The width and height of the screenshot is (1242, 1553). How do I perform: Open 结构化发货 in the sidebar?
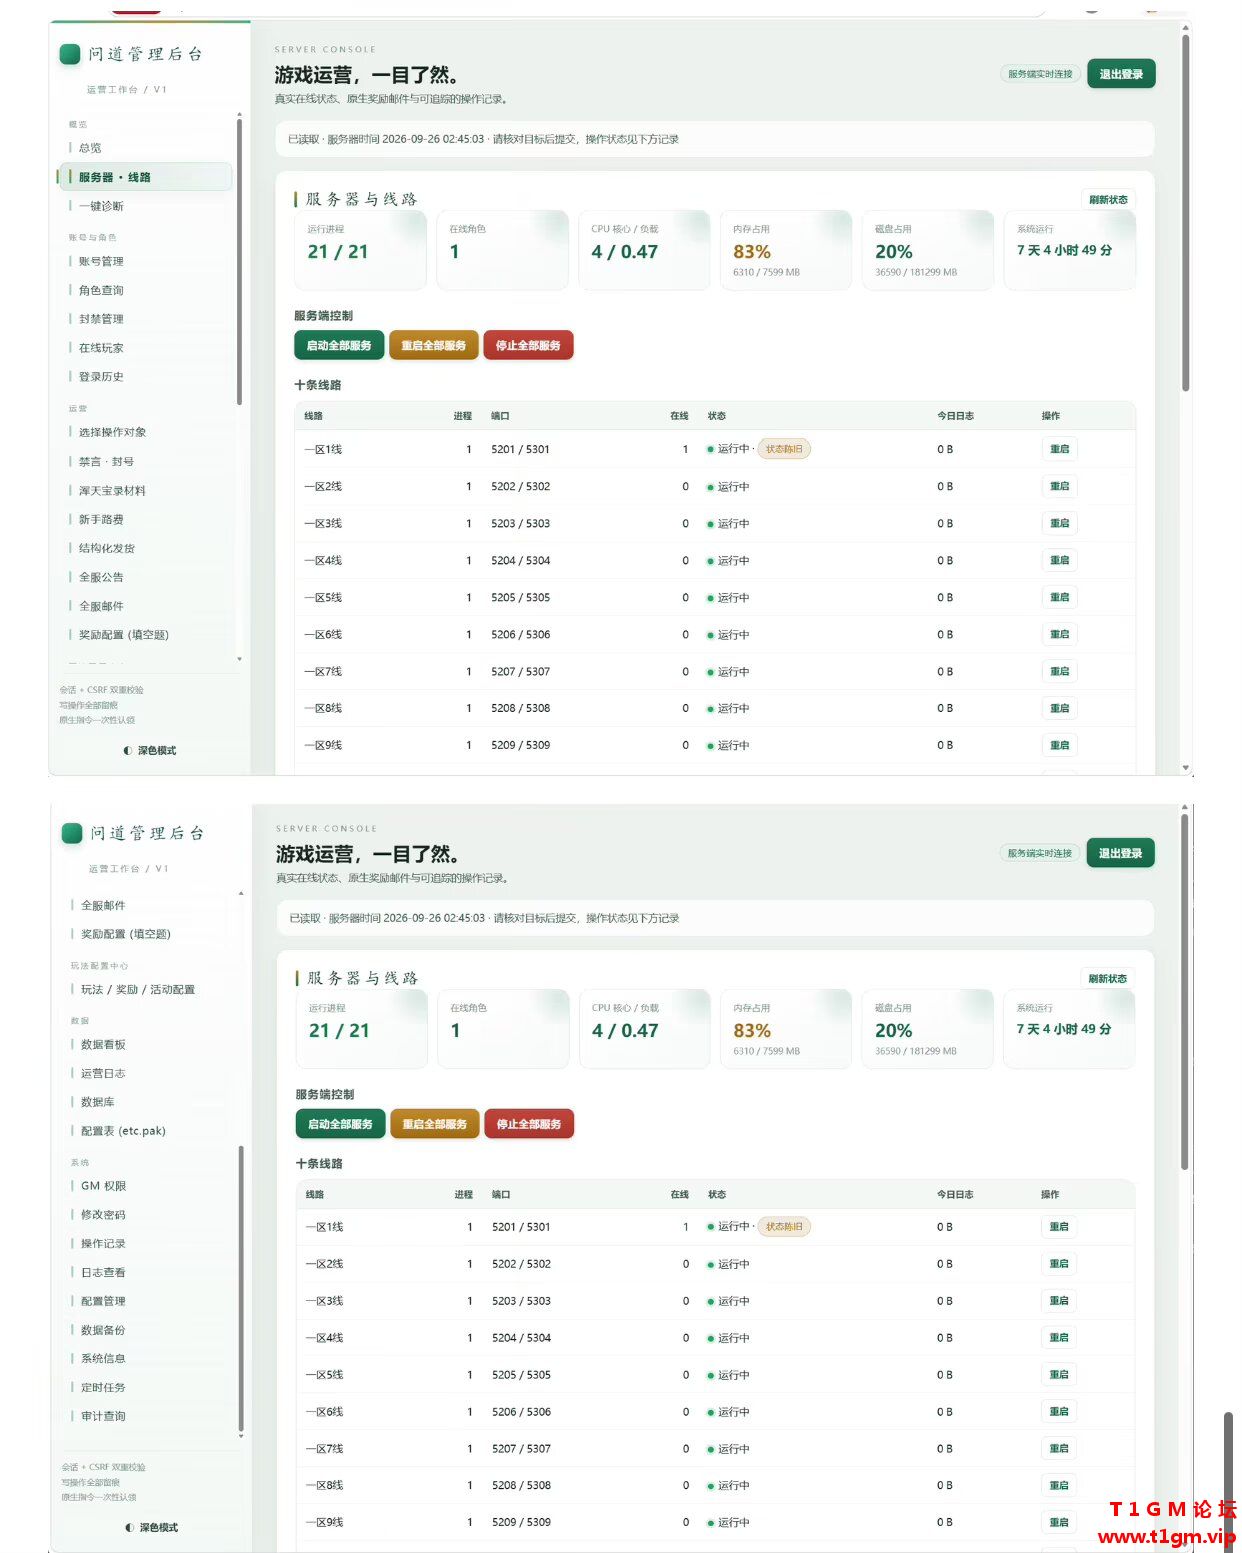click(x=107, y=548)
